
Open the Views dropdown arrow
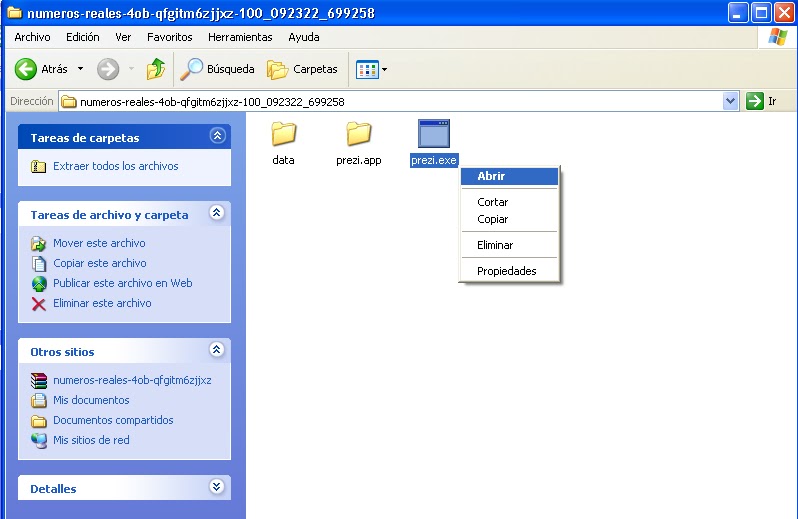pyautogui.click(x=384, y=69)
